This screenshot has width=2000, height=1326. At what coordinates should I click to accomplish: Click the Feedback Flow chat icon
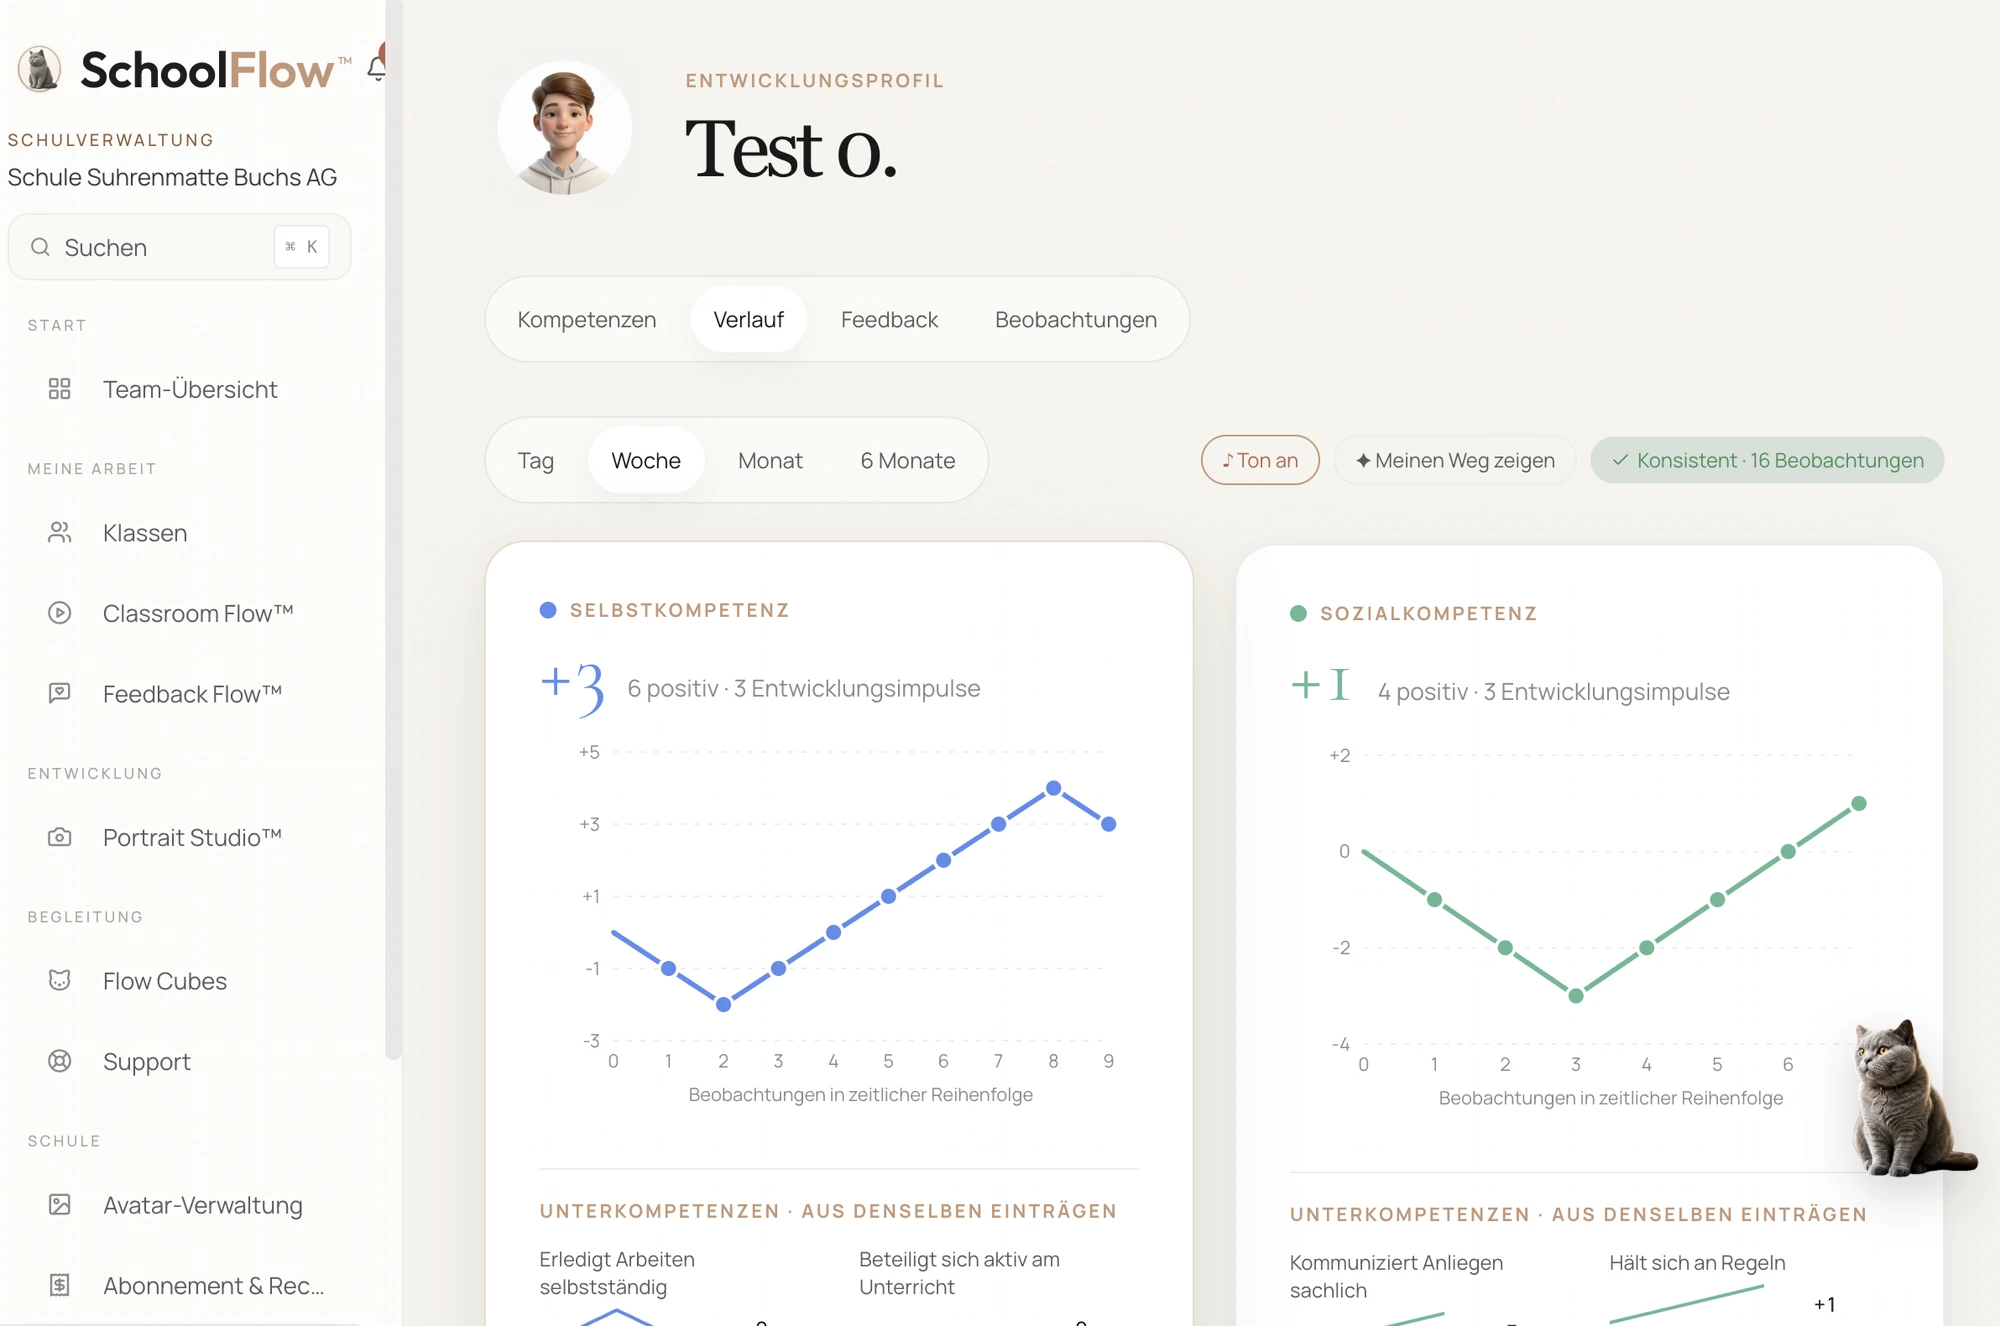(x=60, y=693)
